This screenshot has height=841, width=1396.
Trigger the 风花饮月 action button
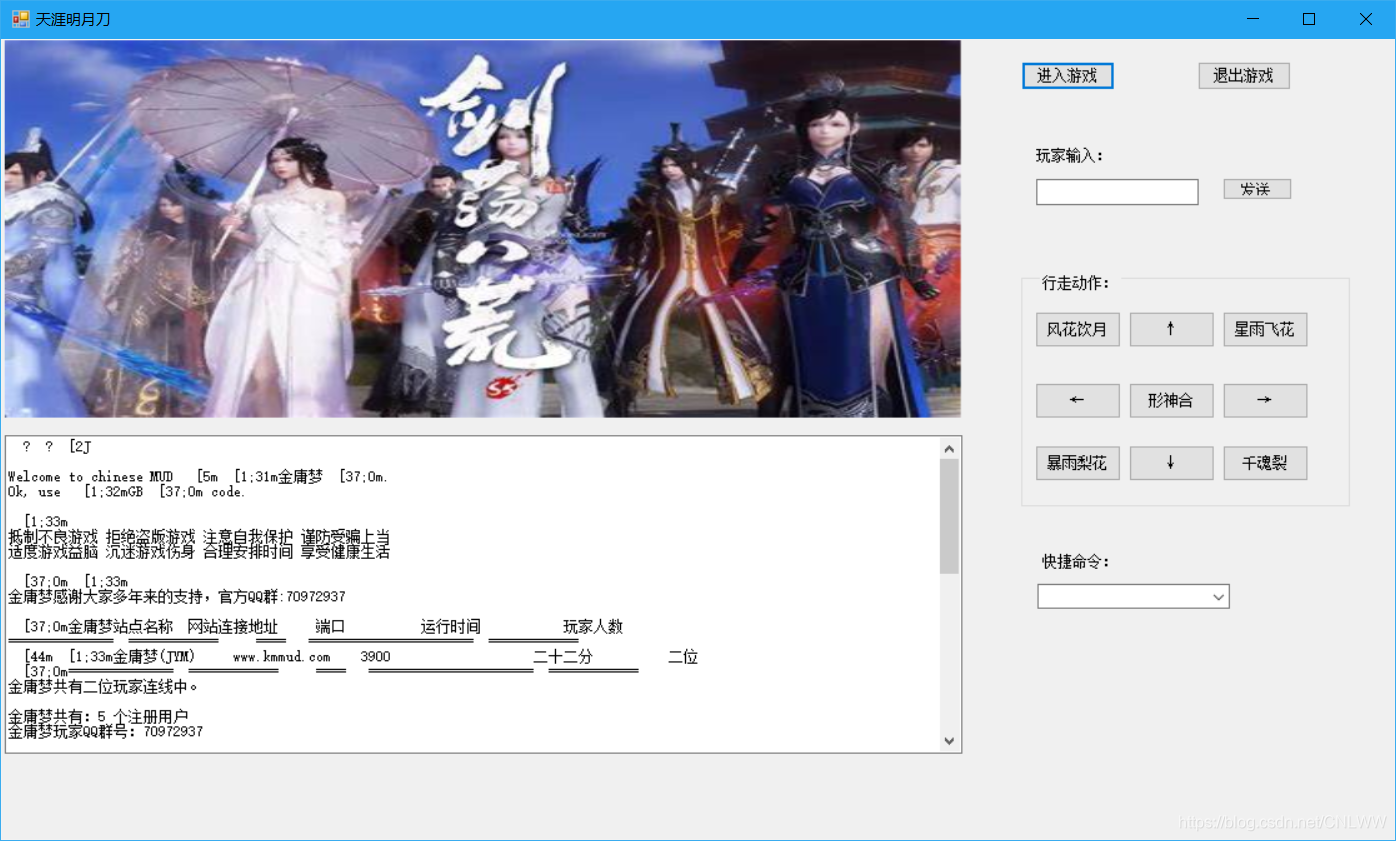(1077, 330)
